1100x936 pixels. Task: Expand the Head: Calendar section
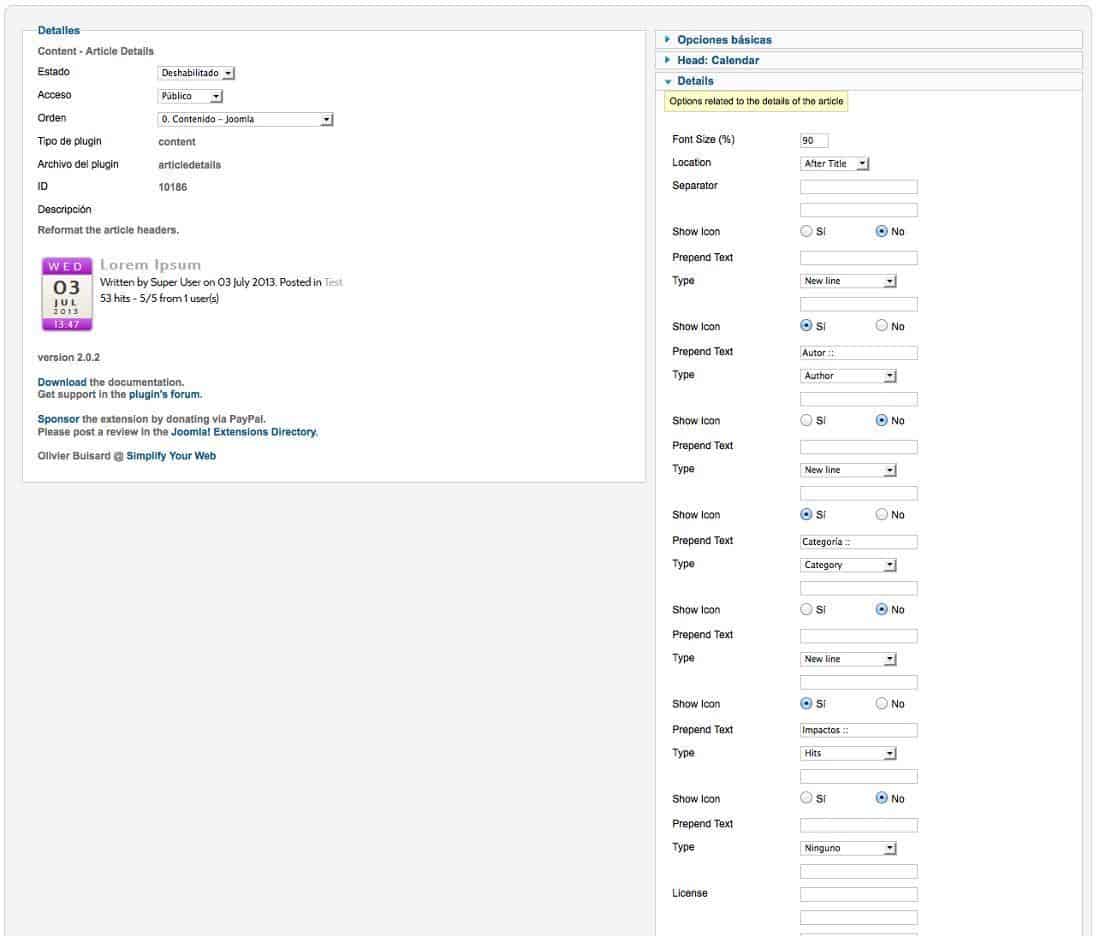[x=718, y=60]
